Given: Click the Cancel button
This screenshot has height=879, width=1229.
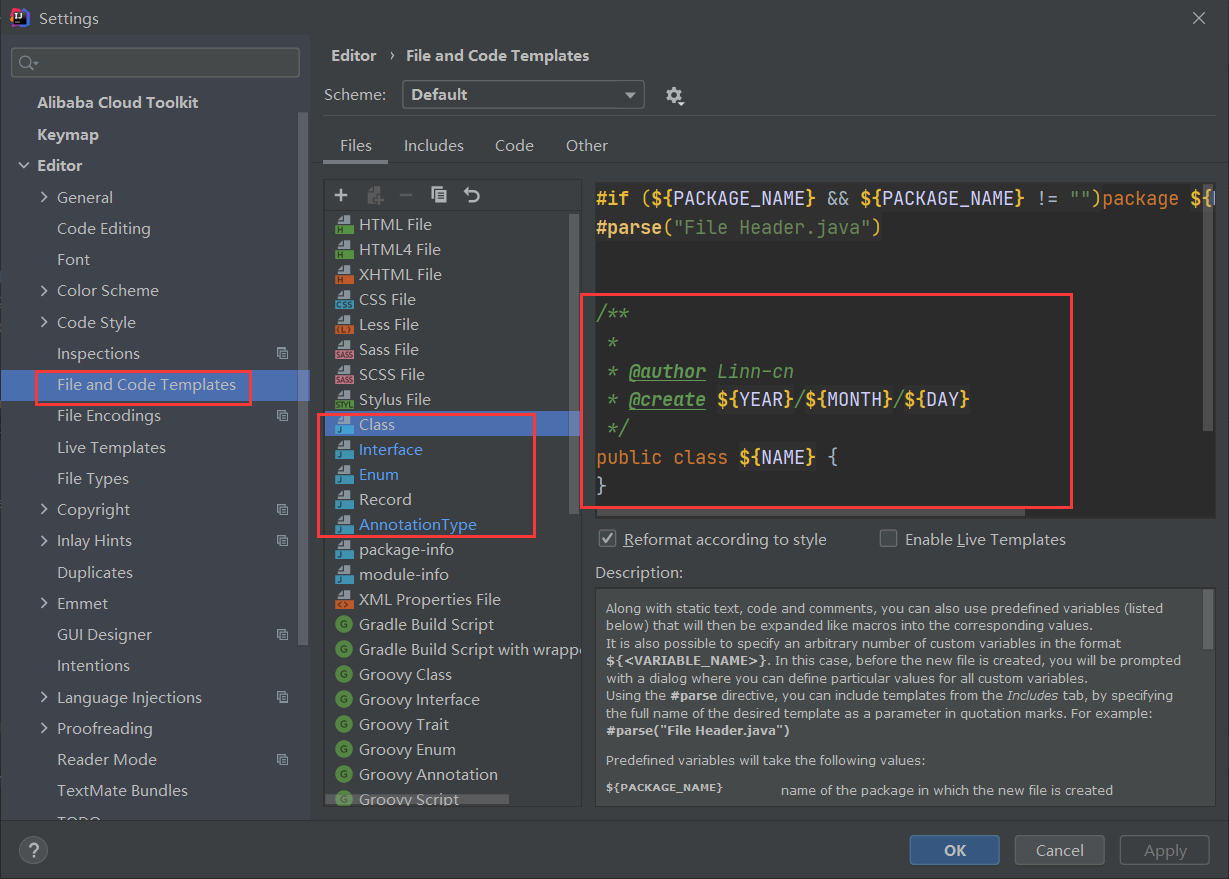Looking at the screenshot, I should coord(1060,850).
